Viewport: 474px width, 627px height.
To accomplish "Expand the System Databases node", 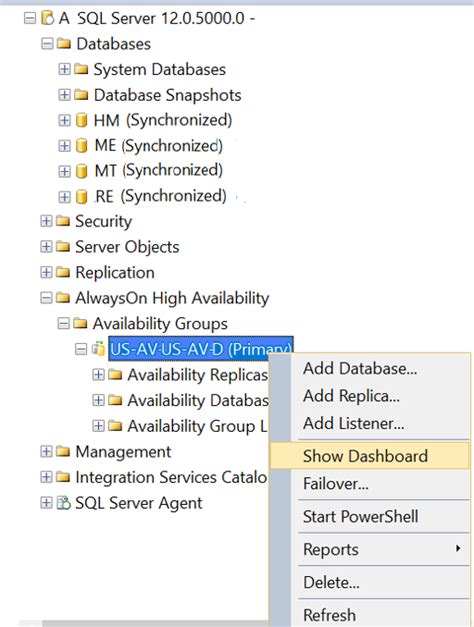I will coord(64,69).
